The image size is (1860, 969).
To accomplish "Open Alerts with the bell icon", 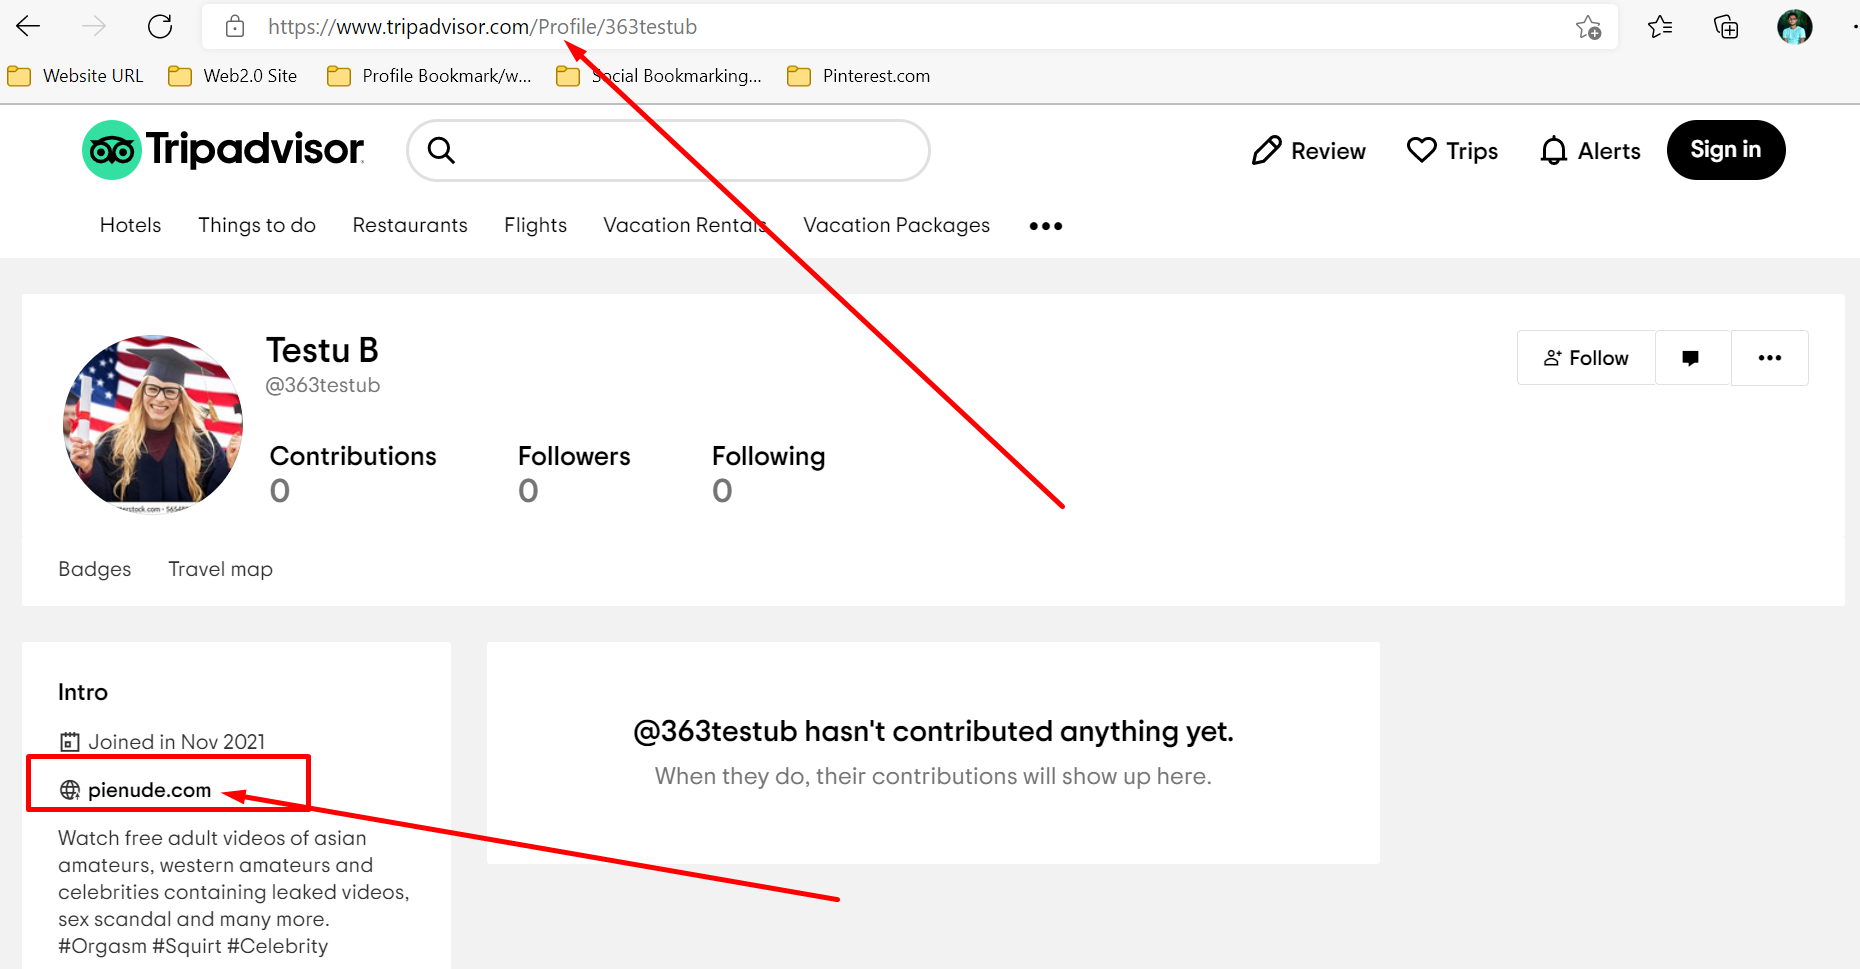I will pos(1590,151).
